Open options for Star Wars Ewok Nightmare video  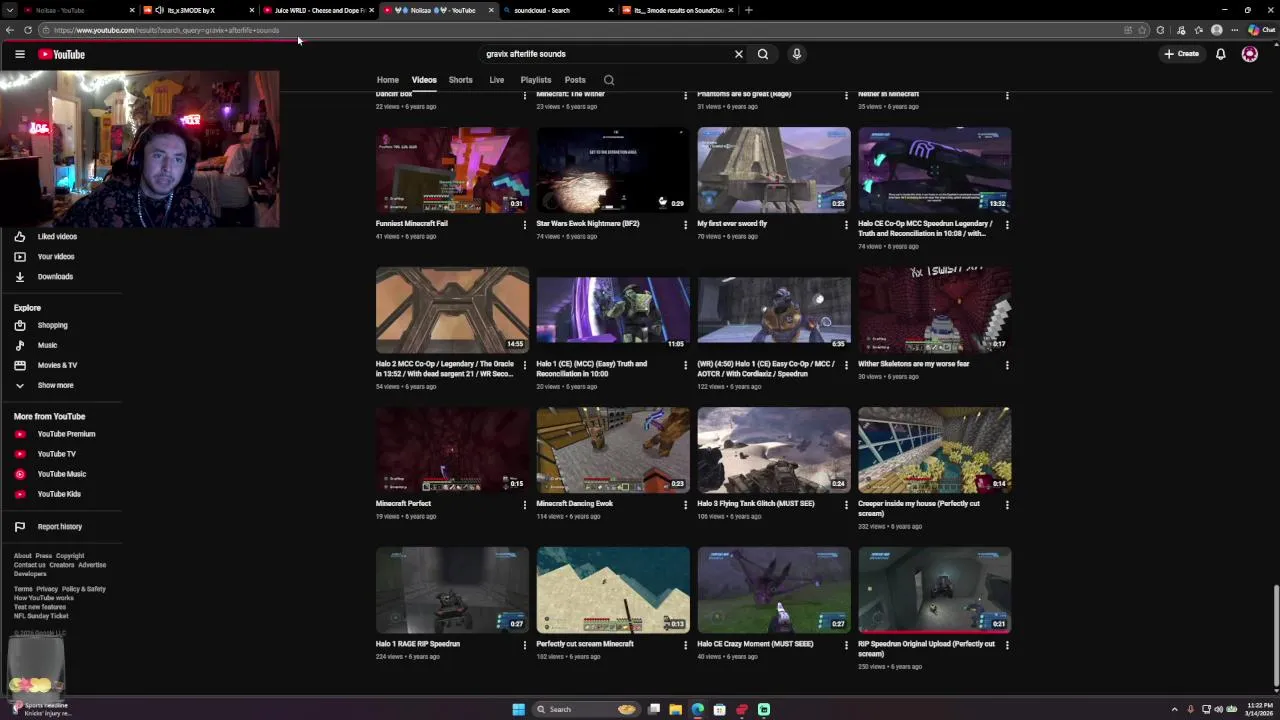coord(685,225)
